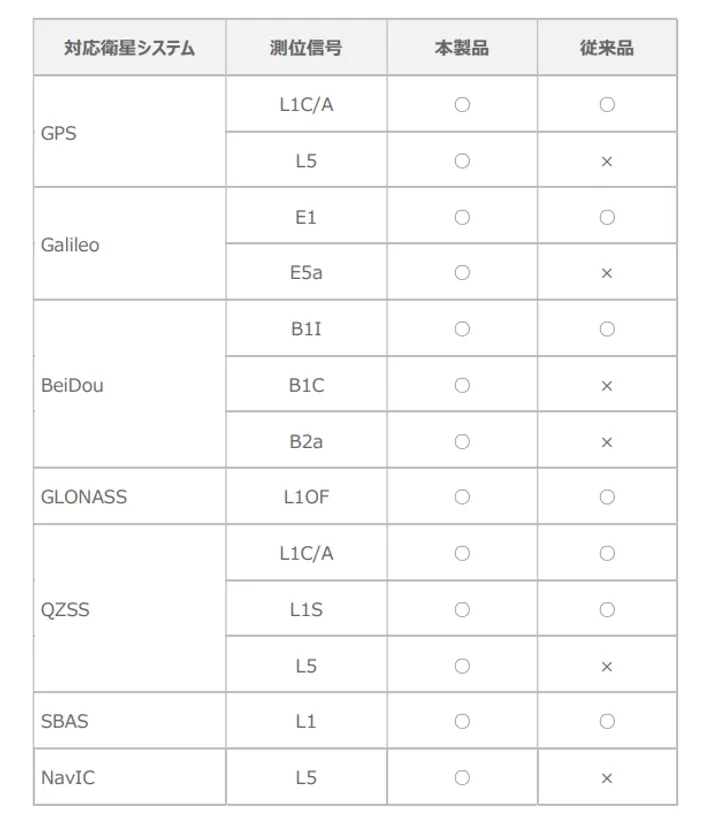712x840 pixels.
Task: Click the cross mark in Galileo E5a row
Action: (x=607, y=273)
